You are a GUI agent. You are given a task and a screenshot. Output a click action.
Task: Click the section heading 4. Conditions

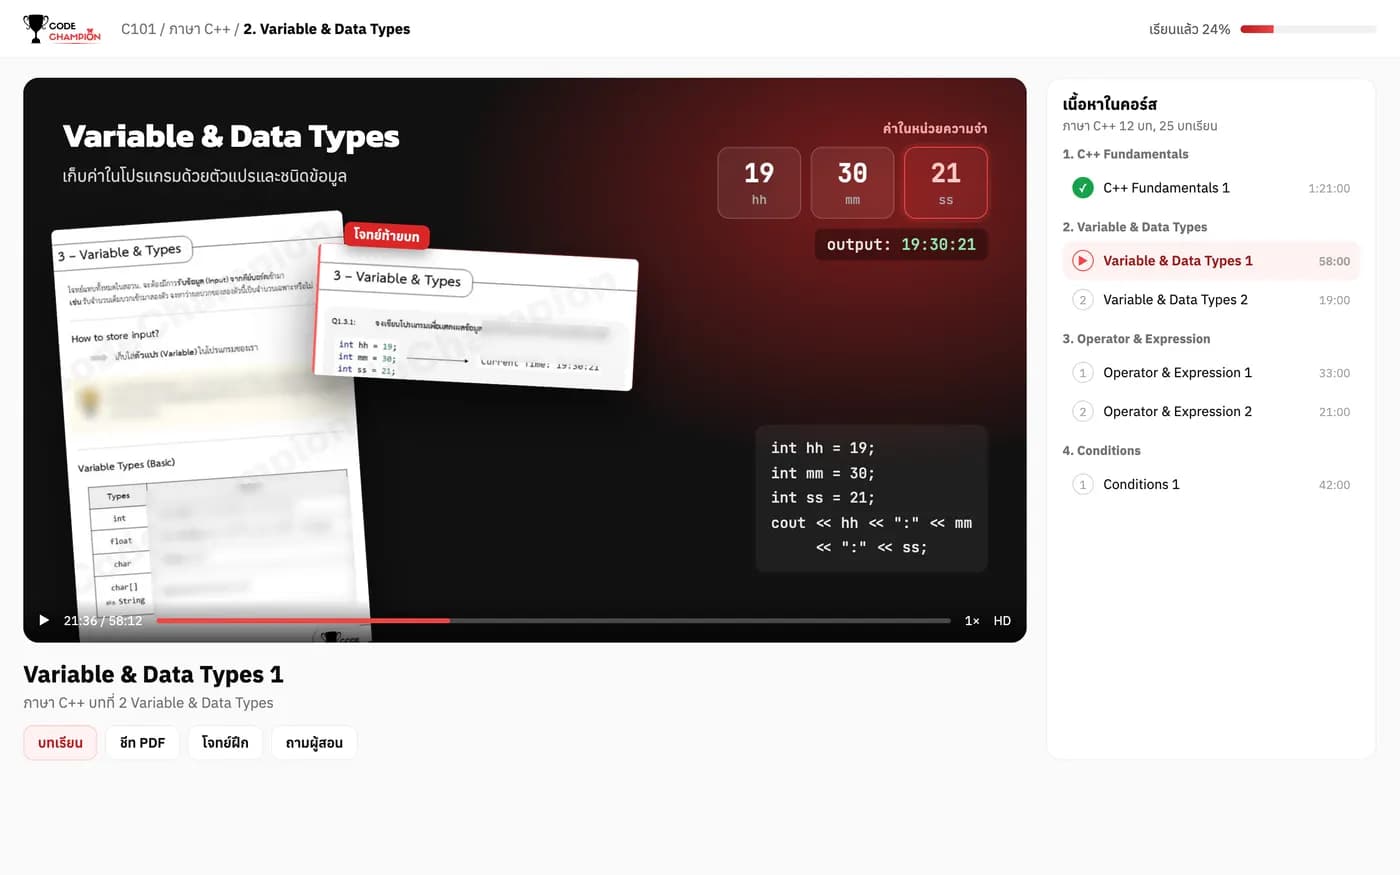pyautogui.click(x=1101, y=451)
